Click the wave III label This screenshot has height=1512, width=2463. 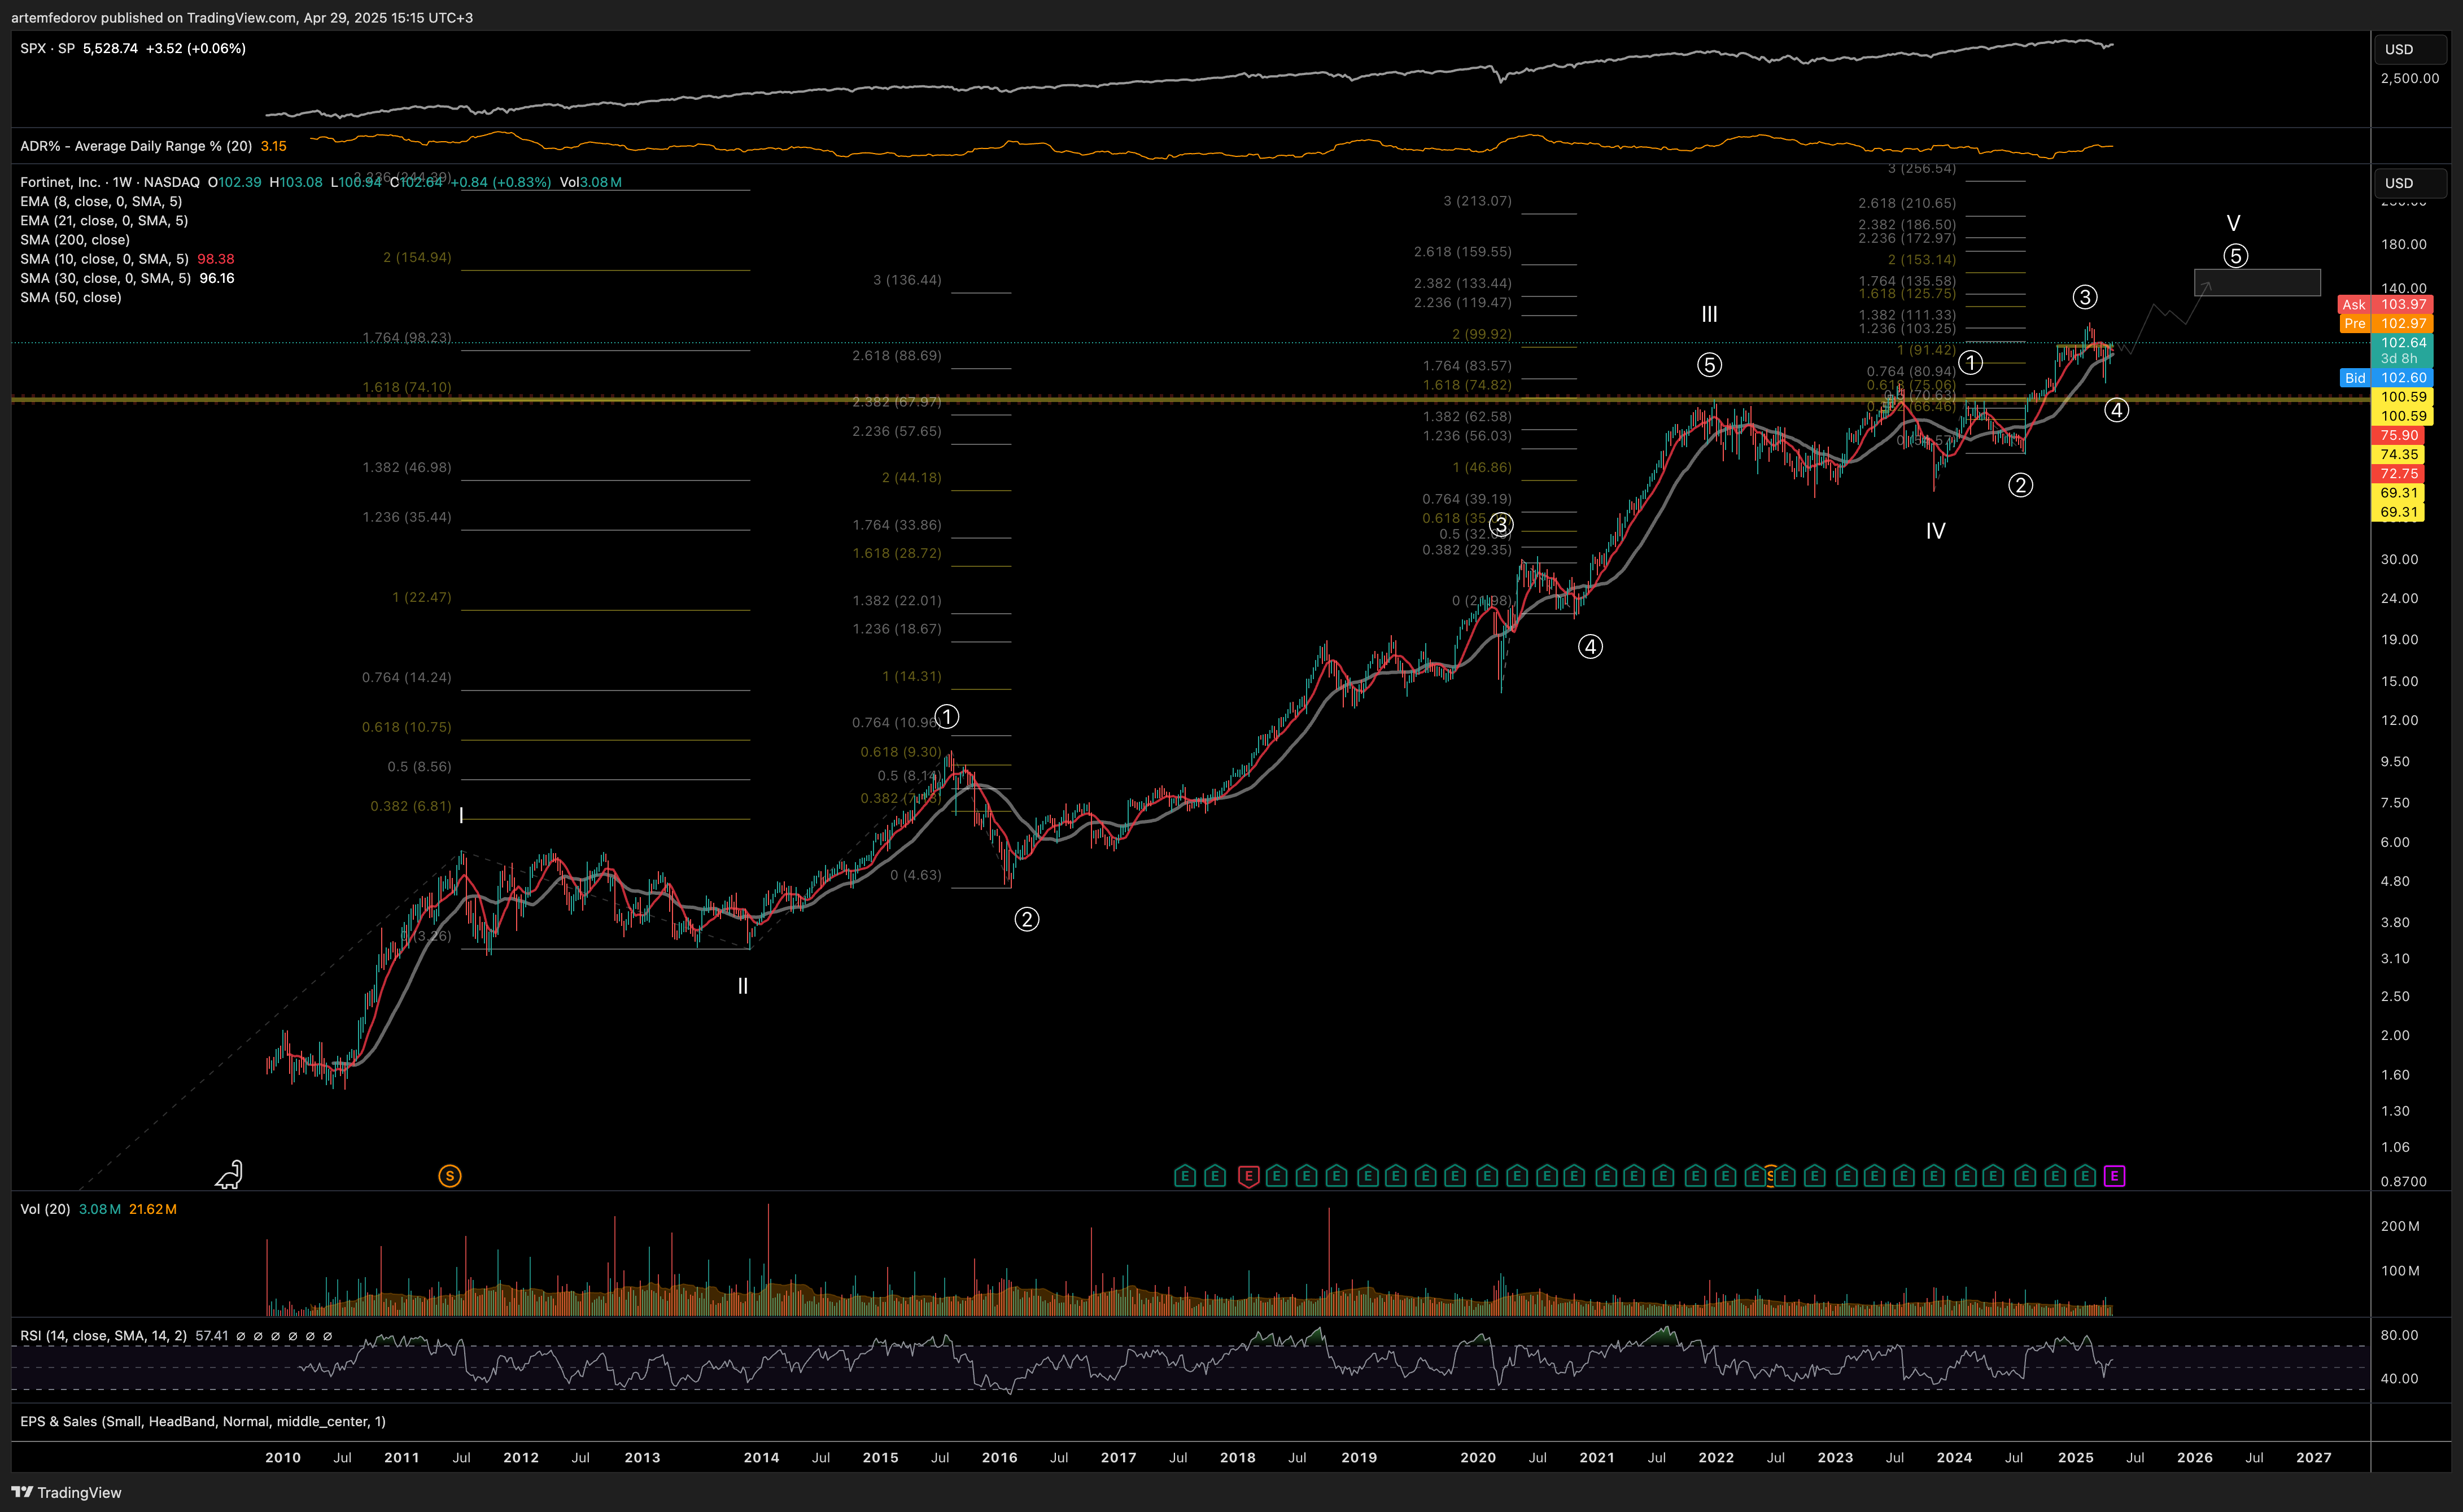[1709, 314]
